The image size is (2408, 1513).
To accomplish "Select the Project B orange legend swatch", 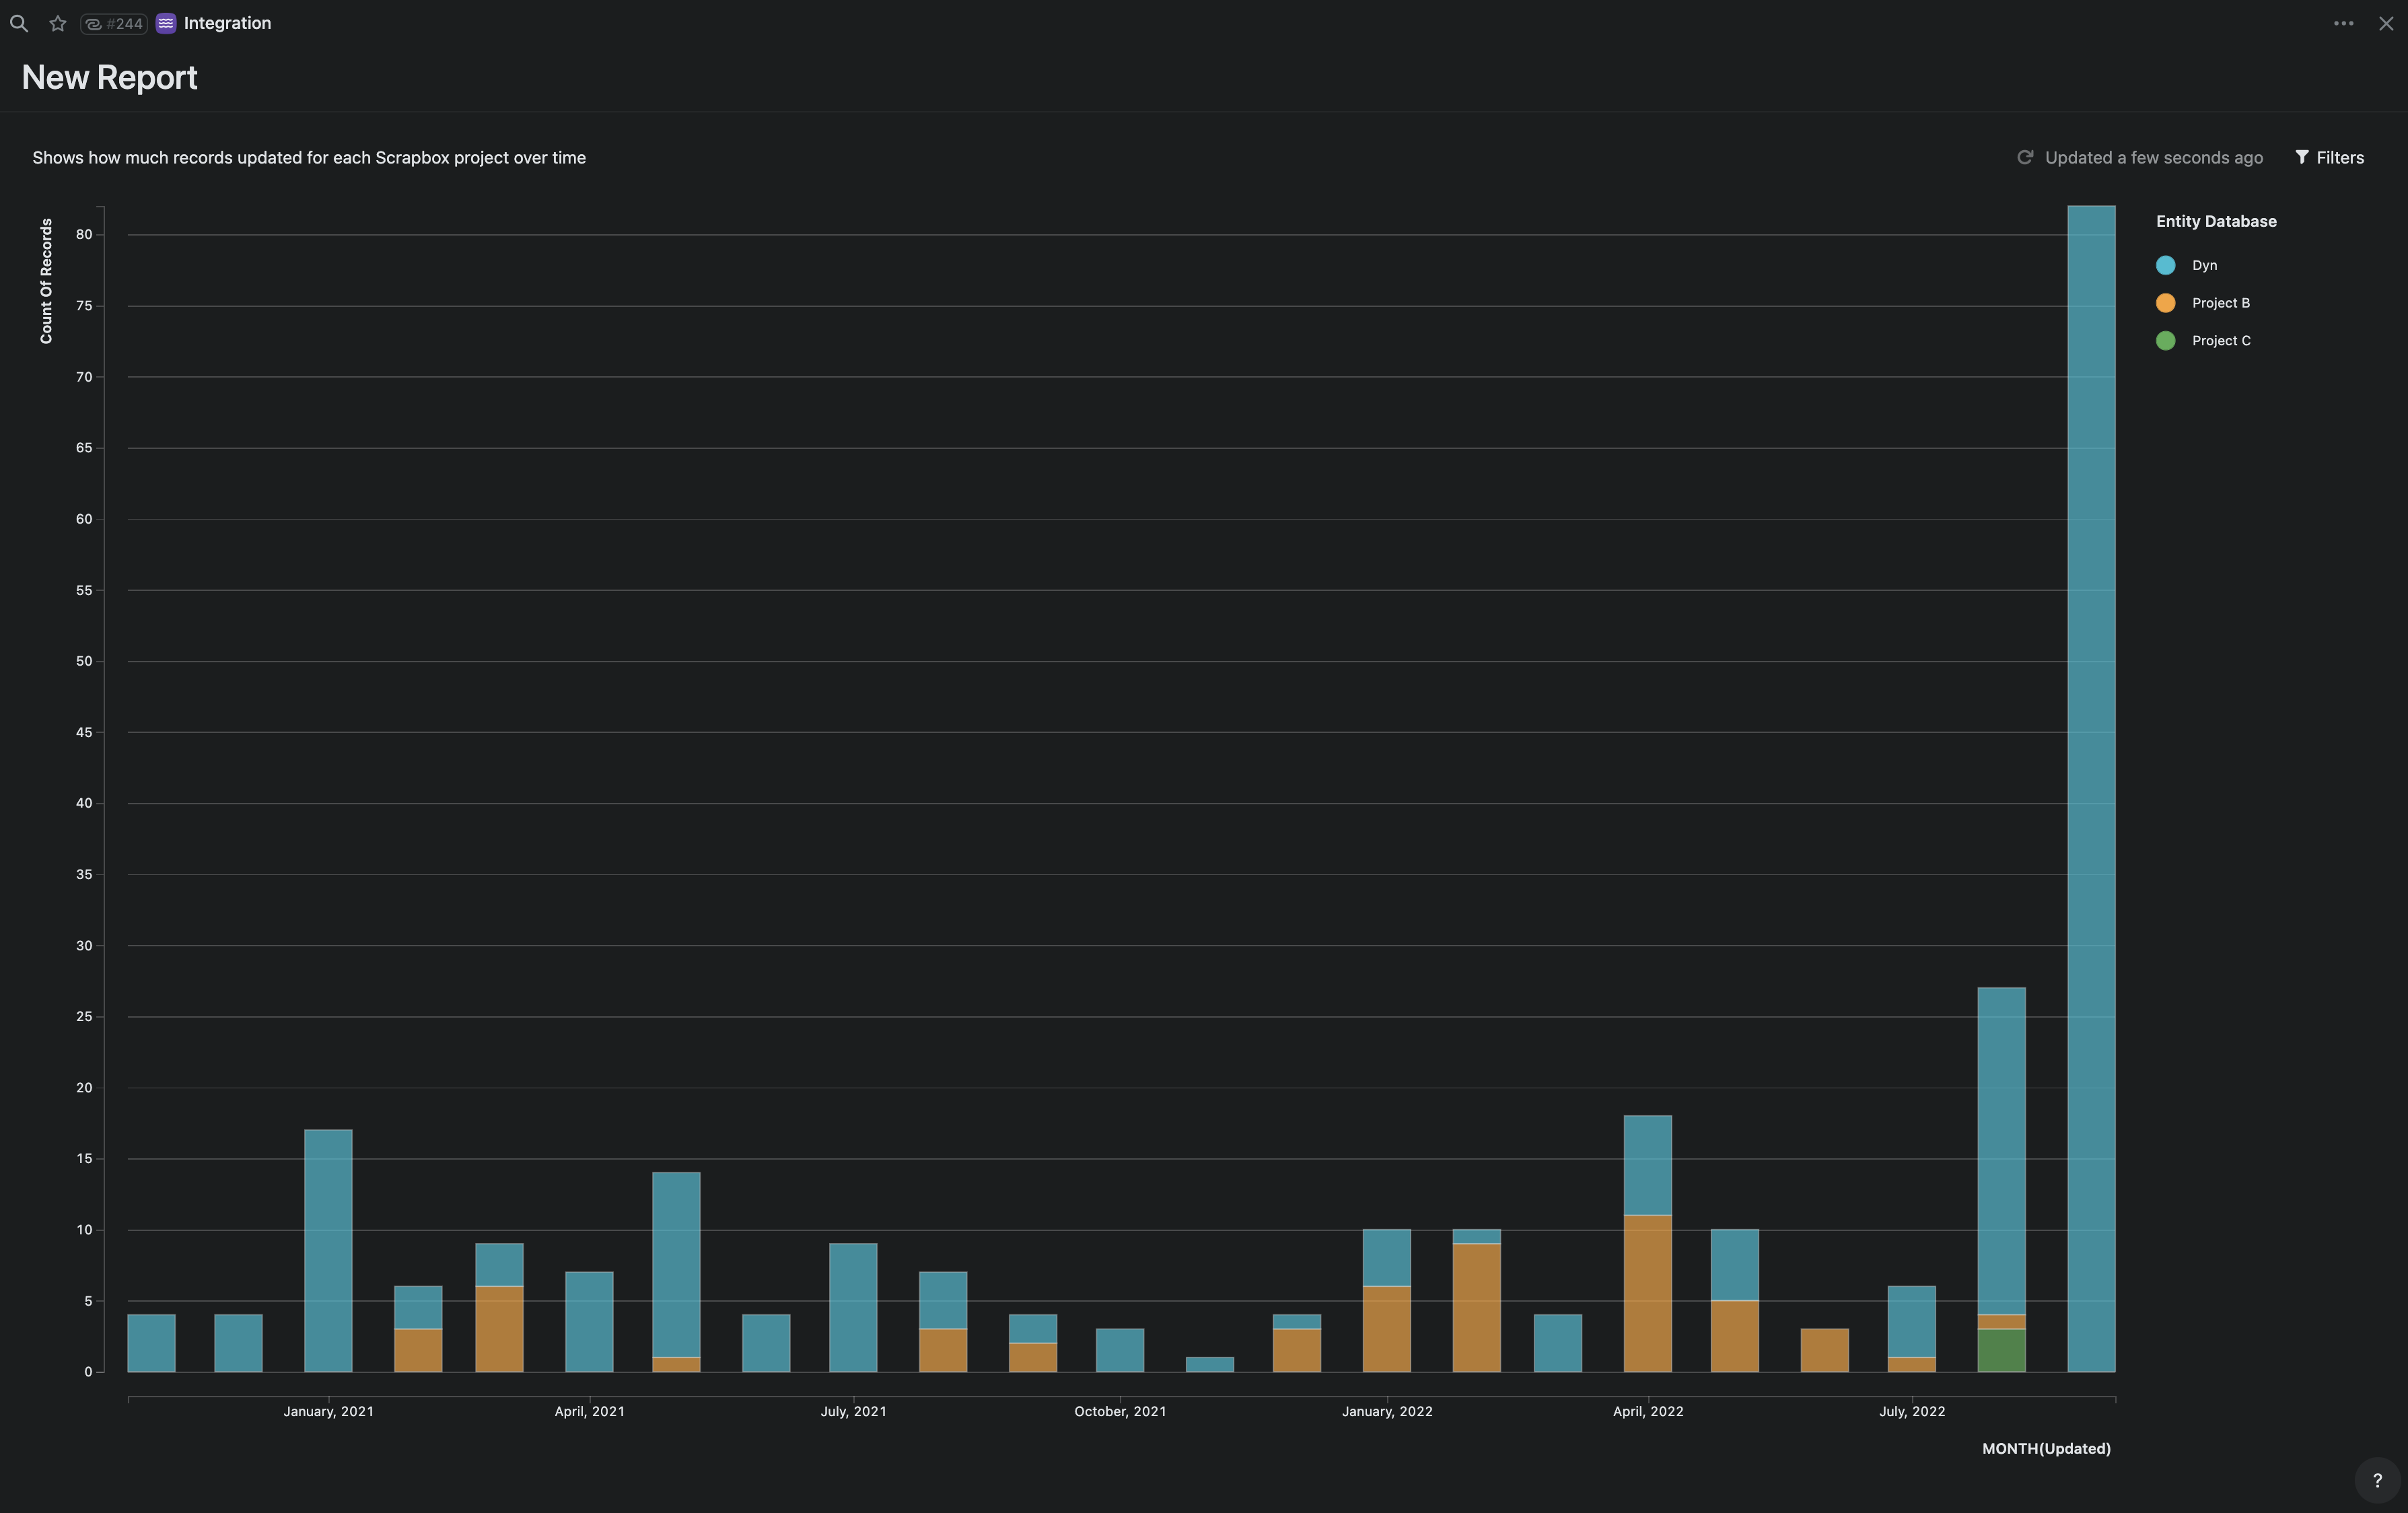I will pyautogui.click(x=2165, y=303).
